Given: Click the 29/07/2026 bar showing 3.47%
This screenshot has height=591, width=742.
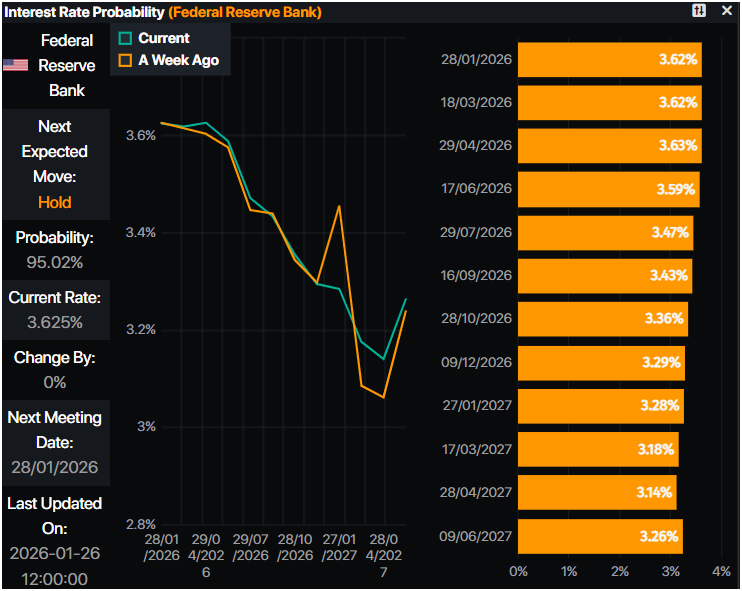Looking at the screenshot, I should pyautogui.click(x=605, y=232).
